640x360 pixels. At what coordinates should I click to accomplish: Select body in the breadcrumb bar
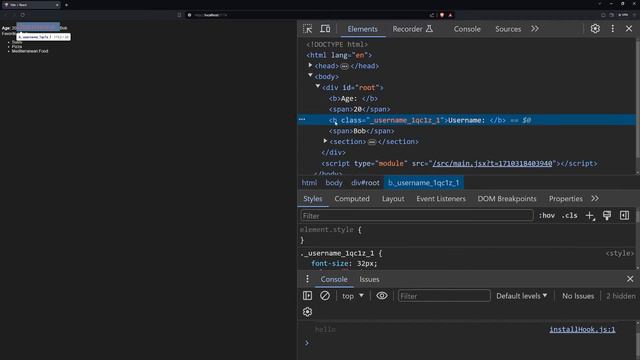[x=334, y=183]
